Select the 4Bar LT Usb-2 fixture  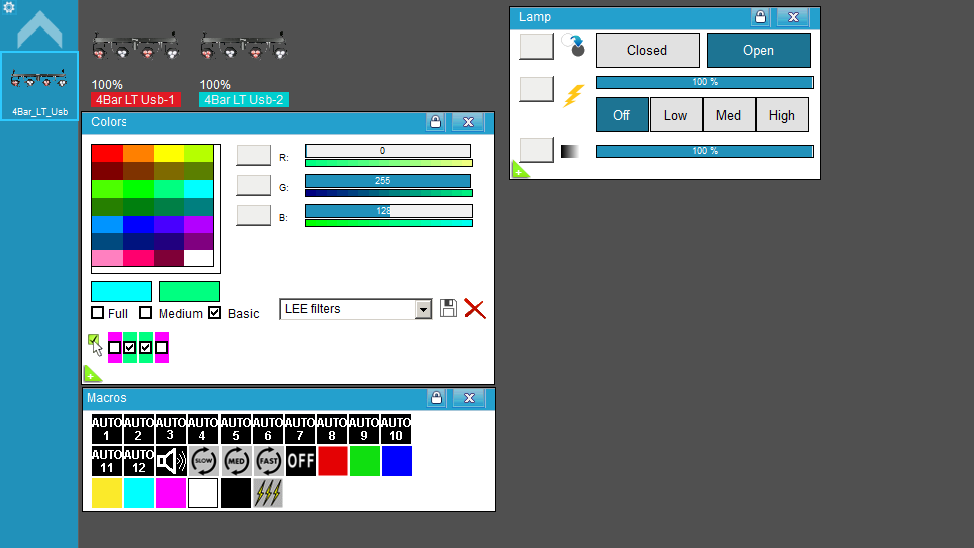coord(244,99)
